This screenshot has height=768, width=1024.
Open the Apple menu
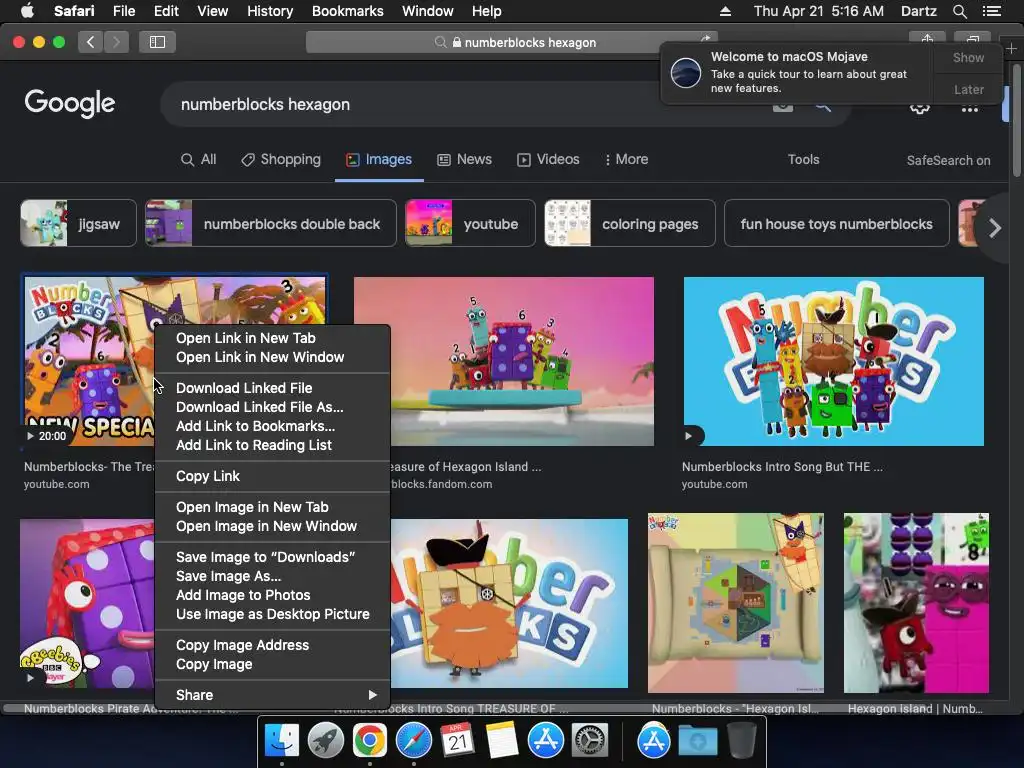[x=27, y=11]
